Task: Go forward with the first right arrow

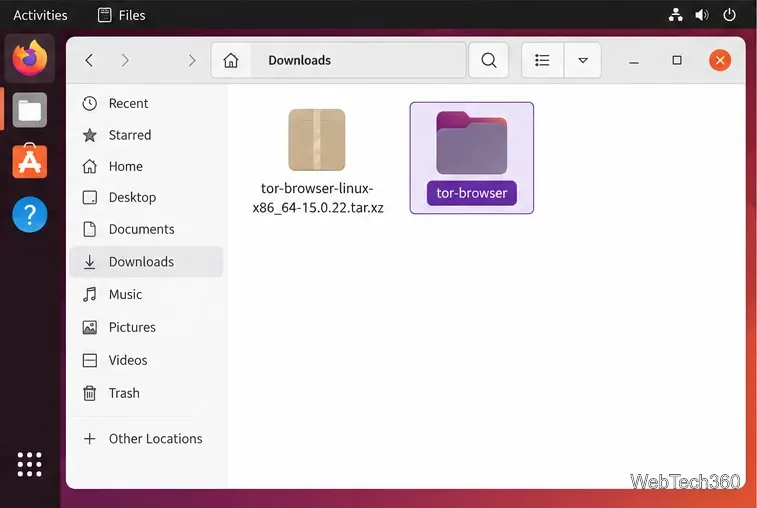Action: point(125,60)
